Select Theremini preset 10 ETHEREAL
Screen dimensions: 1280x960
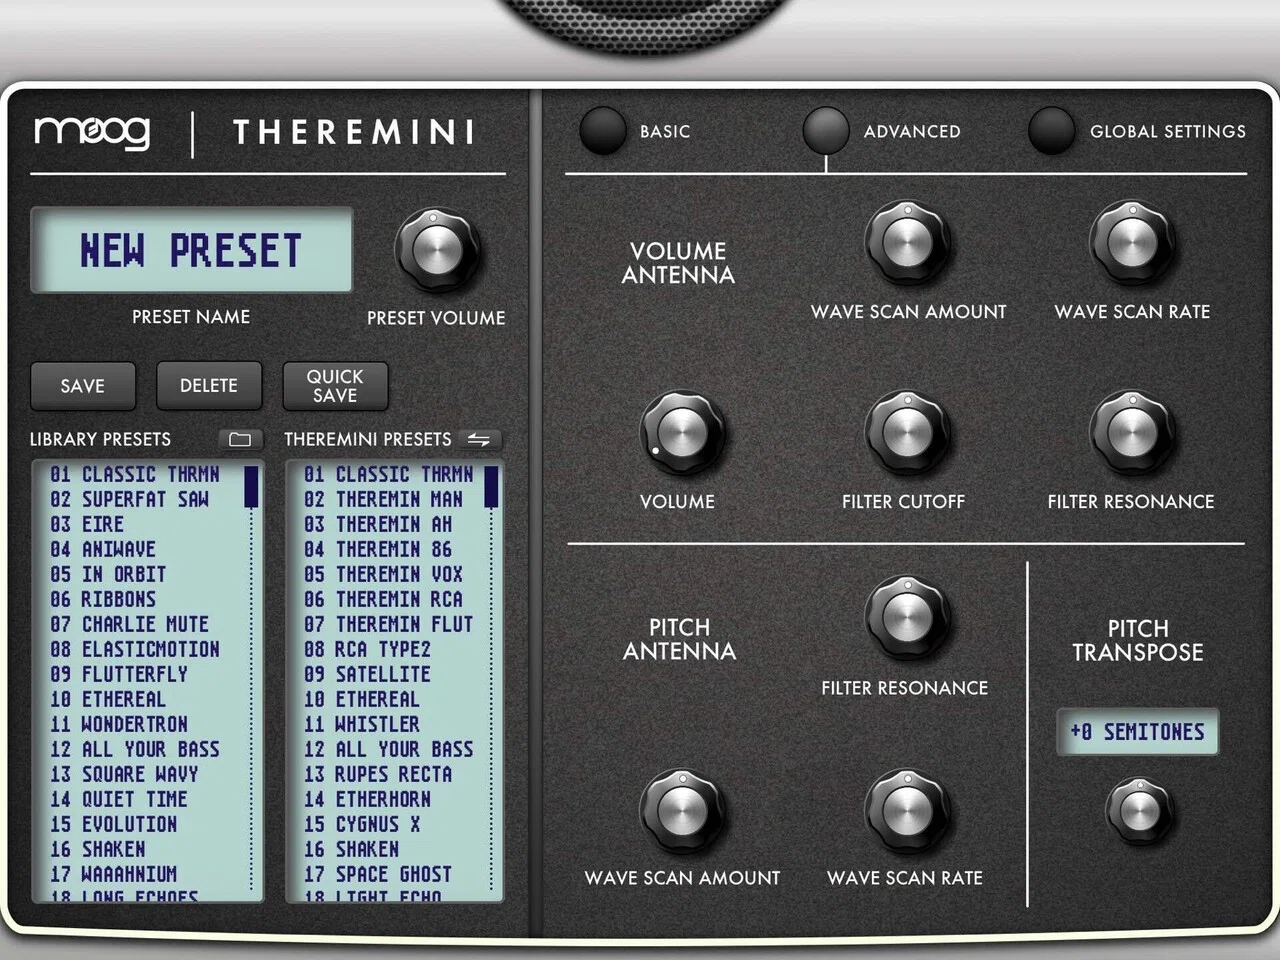pyautogui.click(x=362, y=699)
